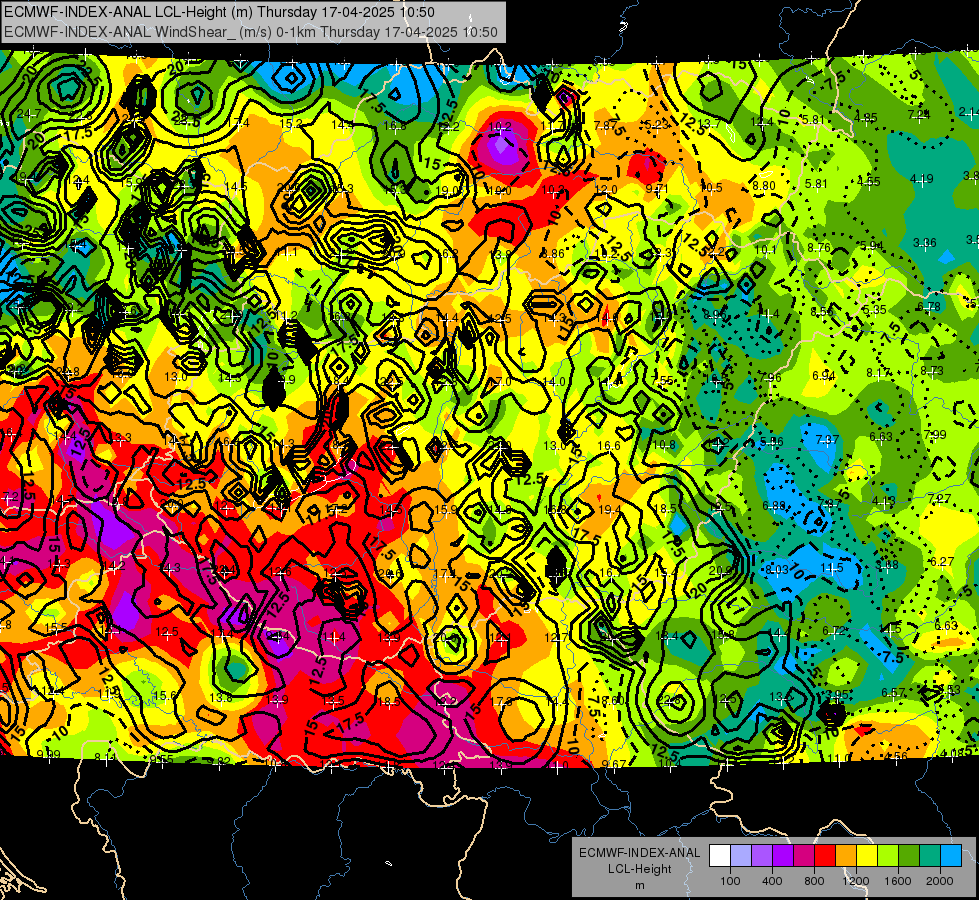The height and width of the screenshot is (900, 979).
Task: Click the map value 3.95
Action: [837, 695]
